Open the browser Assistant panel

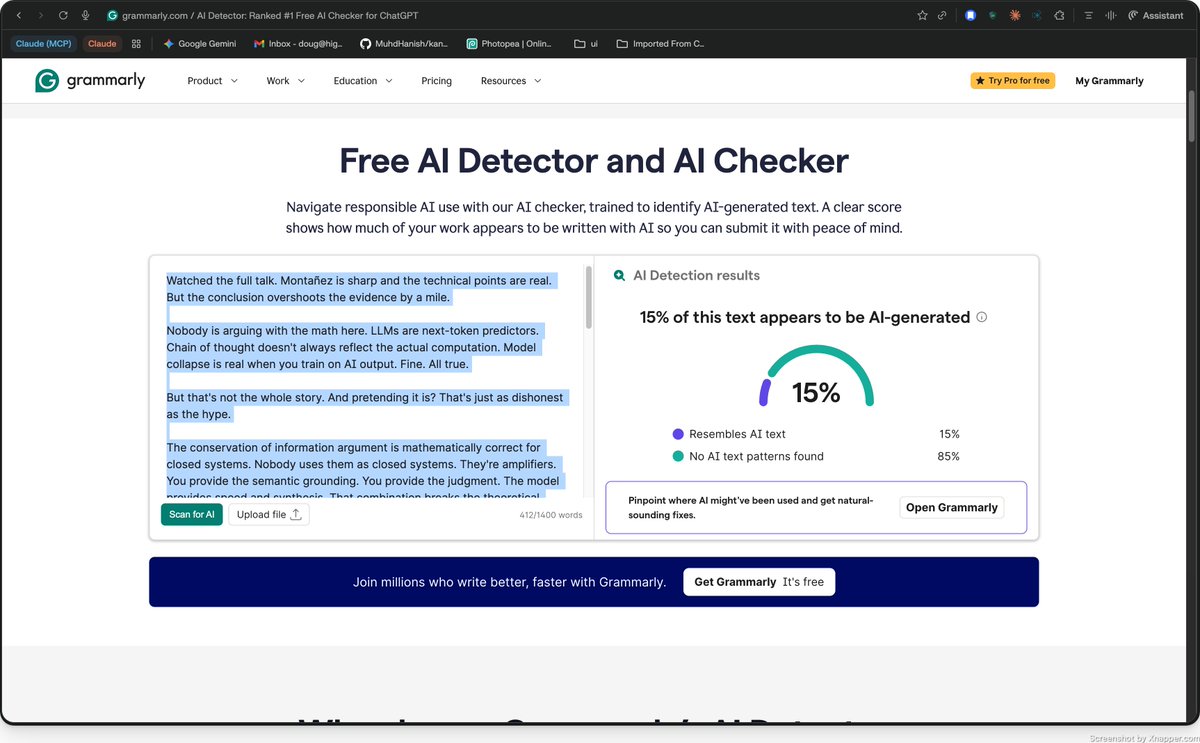[x=1156, y=15]
